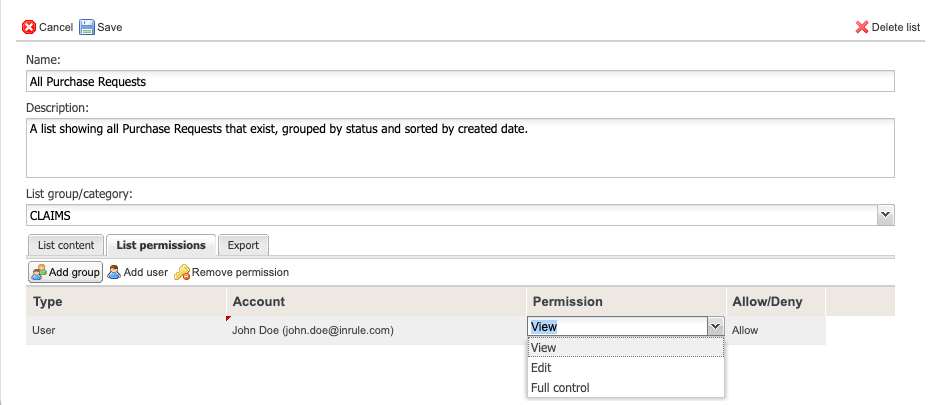Image resolution: width=937 pixels, height=405 pixels.
Task: Click the Remove permission key icon
Action: pos(182,272)
